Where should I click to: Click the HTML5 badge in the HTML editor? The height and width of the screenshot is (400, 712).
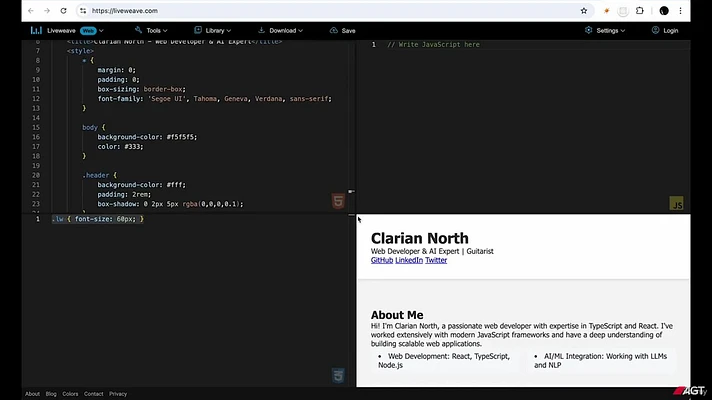tap(338, 201)
